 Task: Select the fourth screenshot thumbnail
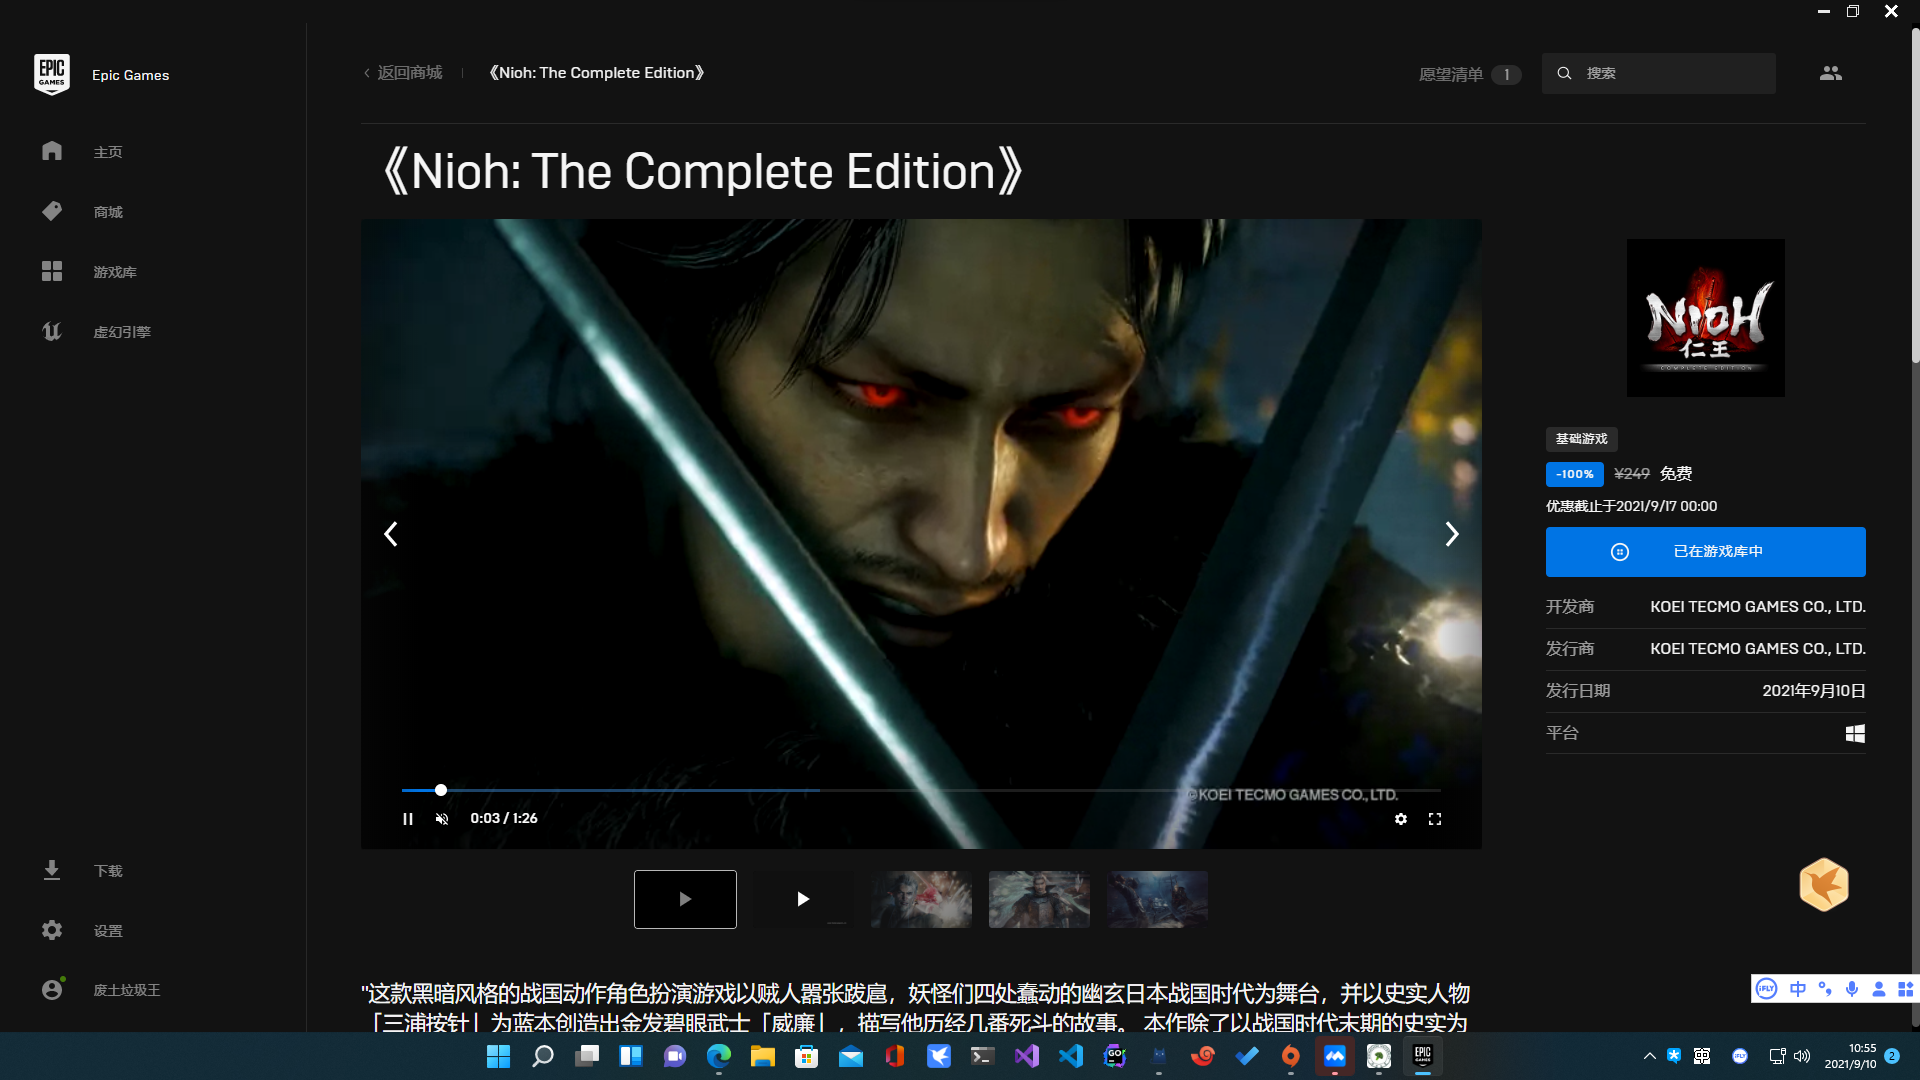pos(1039,899)
